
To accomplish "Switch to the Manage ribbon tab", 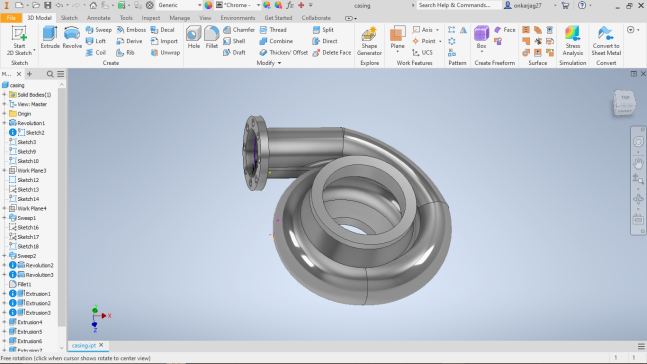I will click(x=179, y=18).
